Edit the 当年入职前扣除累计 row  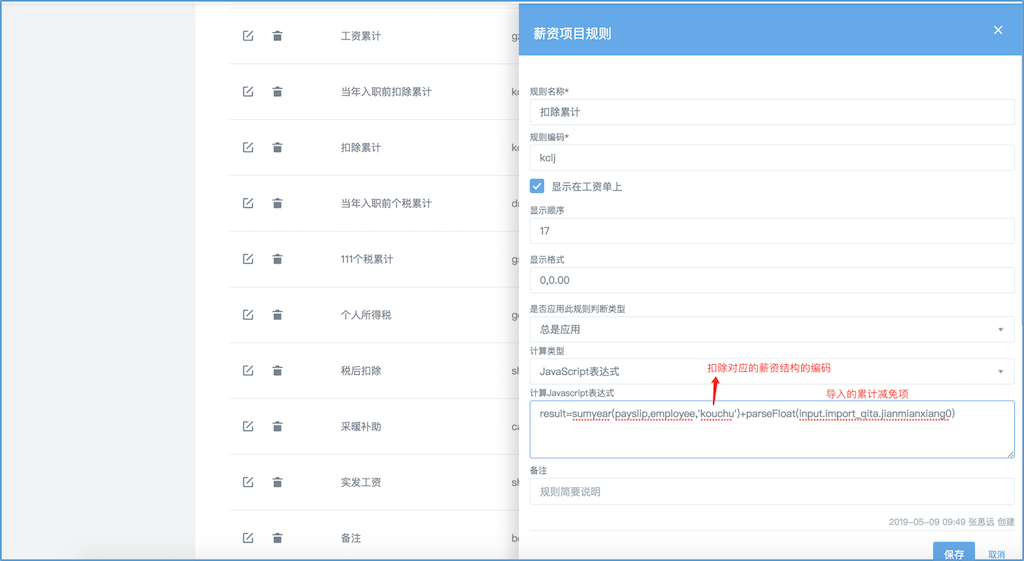click(x=248, y=91)
